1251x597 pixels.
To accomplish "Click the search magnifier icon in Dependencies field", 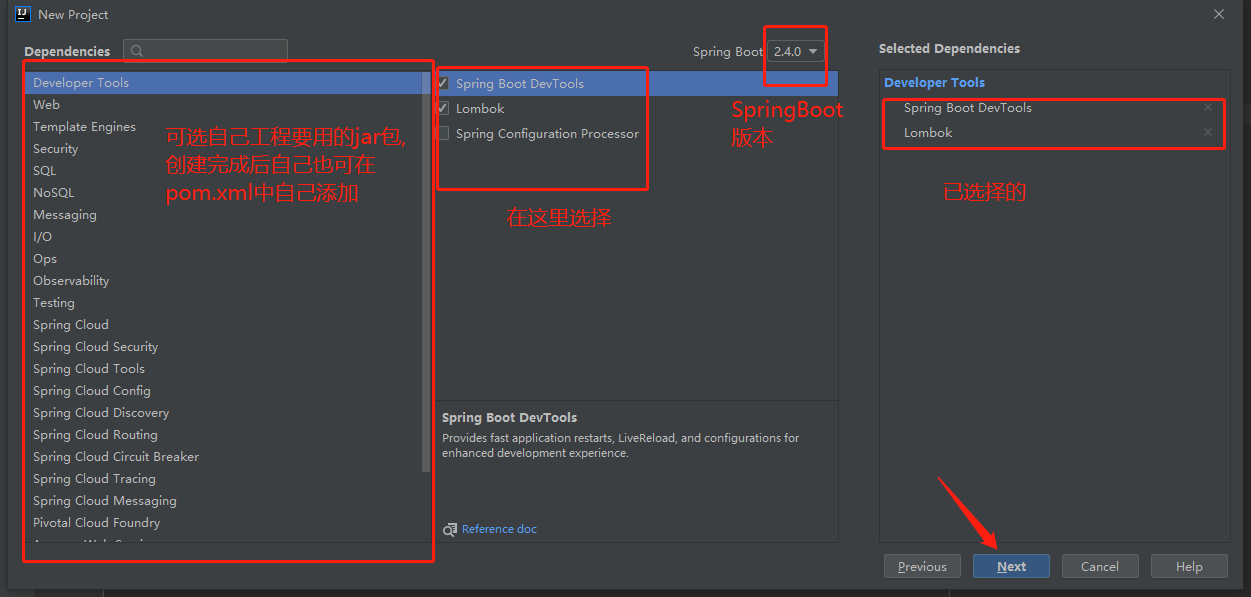I will [x=137, y=51].
